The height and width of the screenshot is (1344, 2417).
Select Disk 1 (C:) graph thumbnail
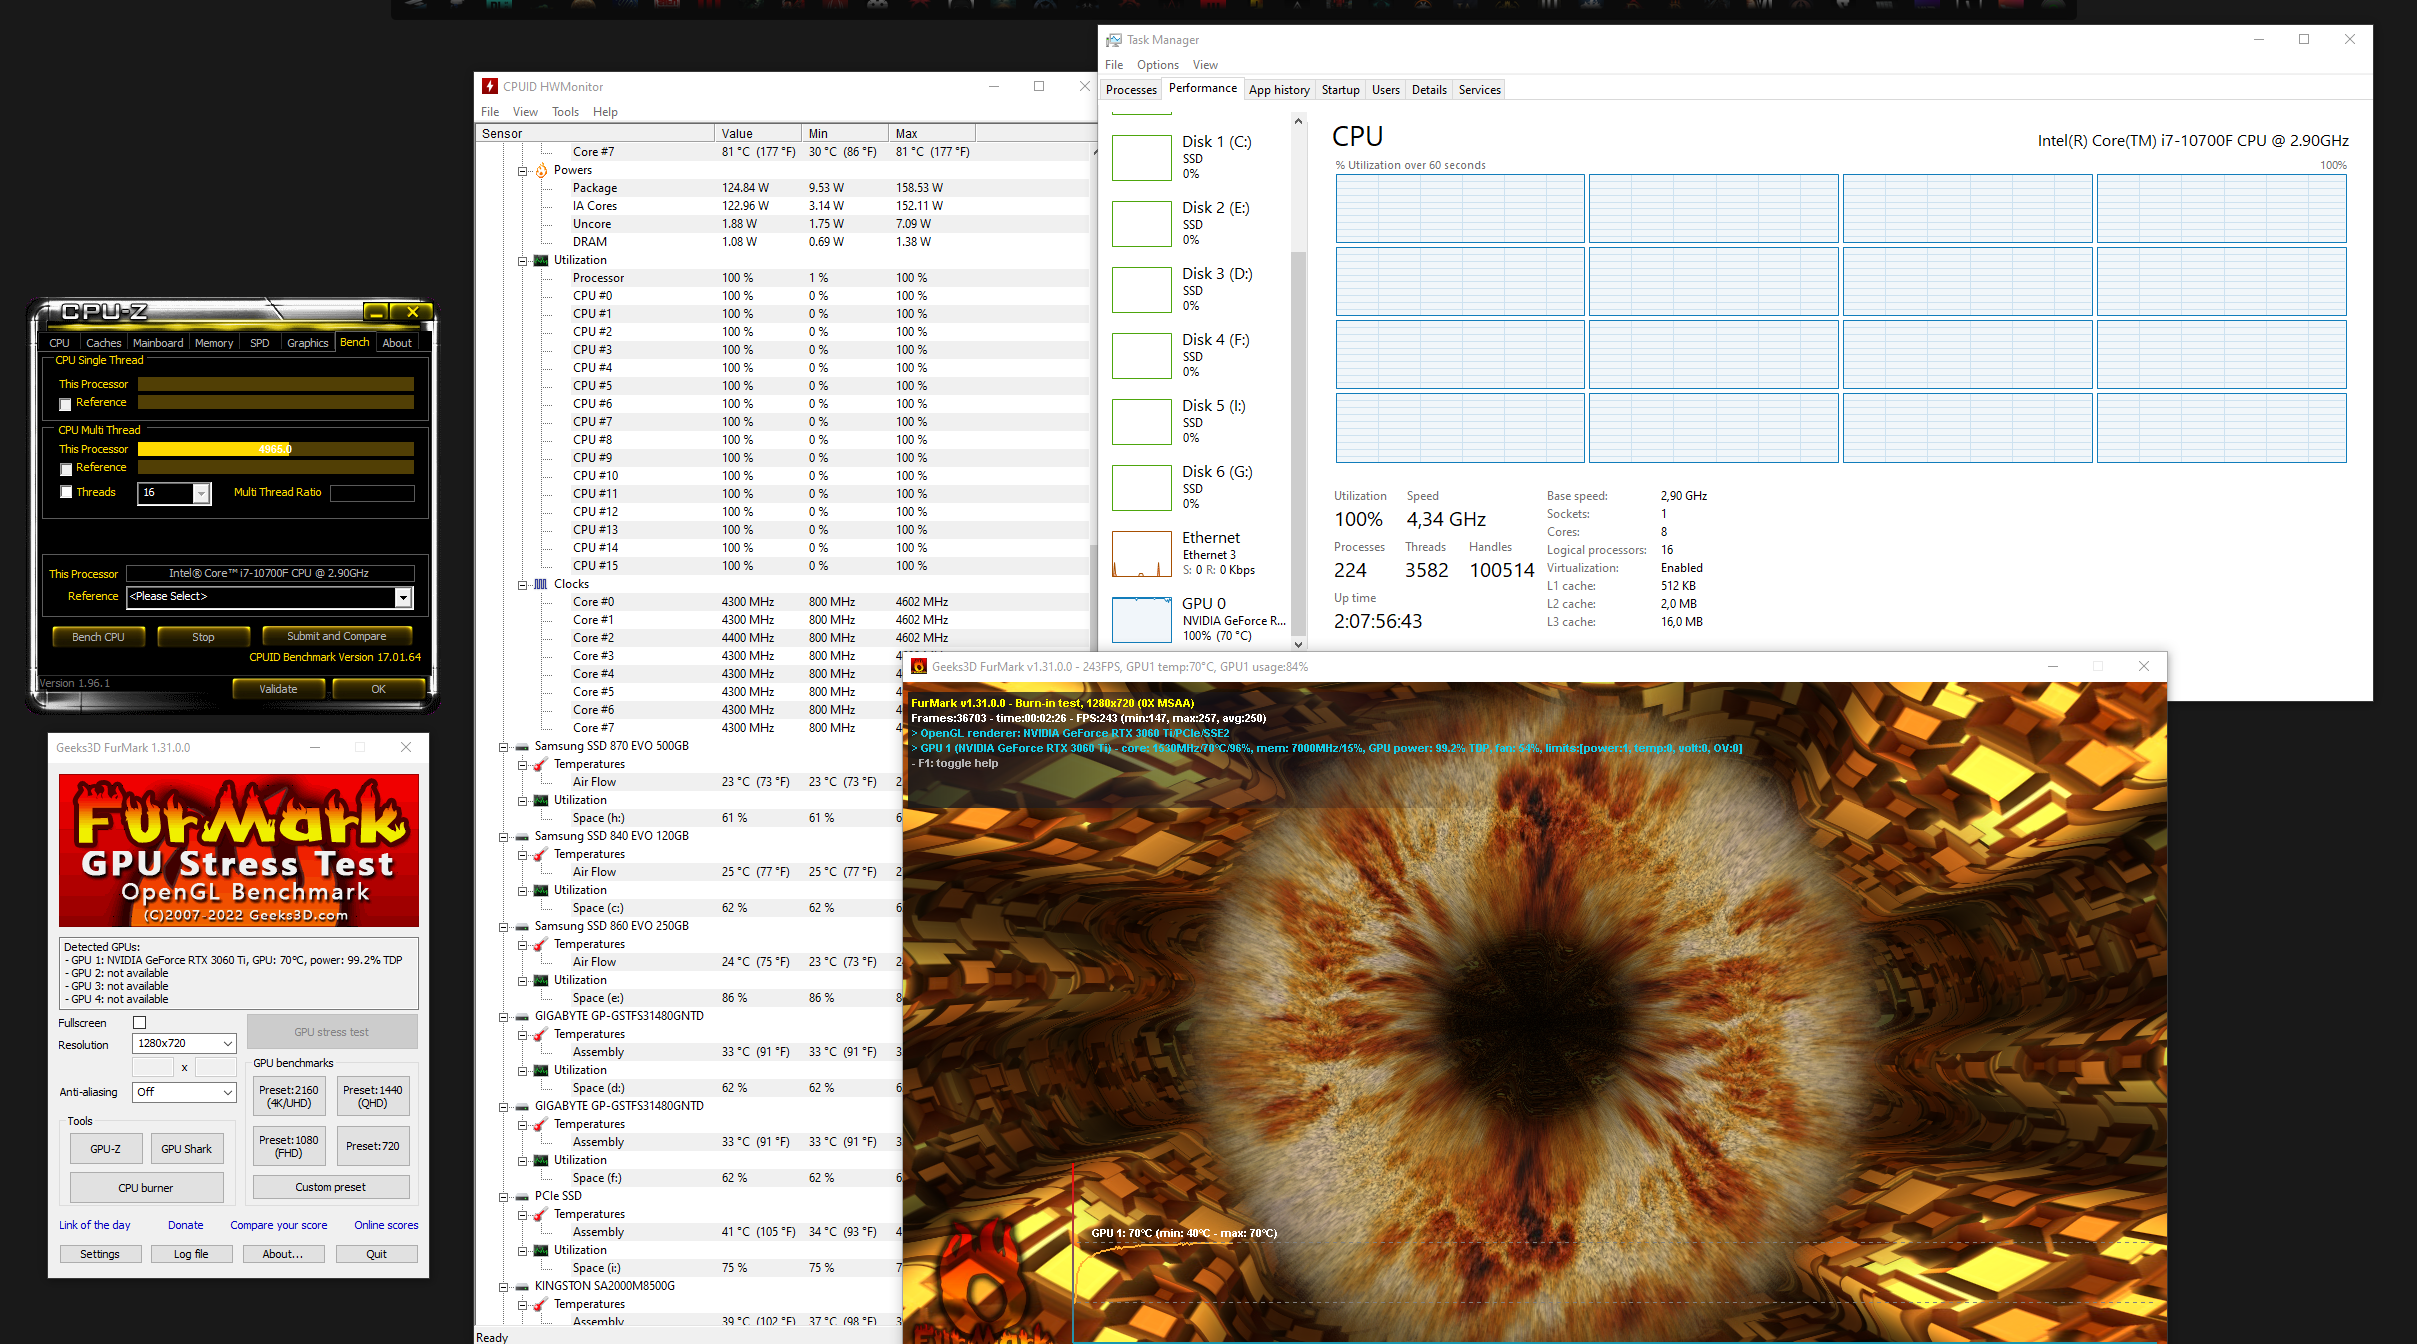[x=1141, y=158]
